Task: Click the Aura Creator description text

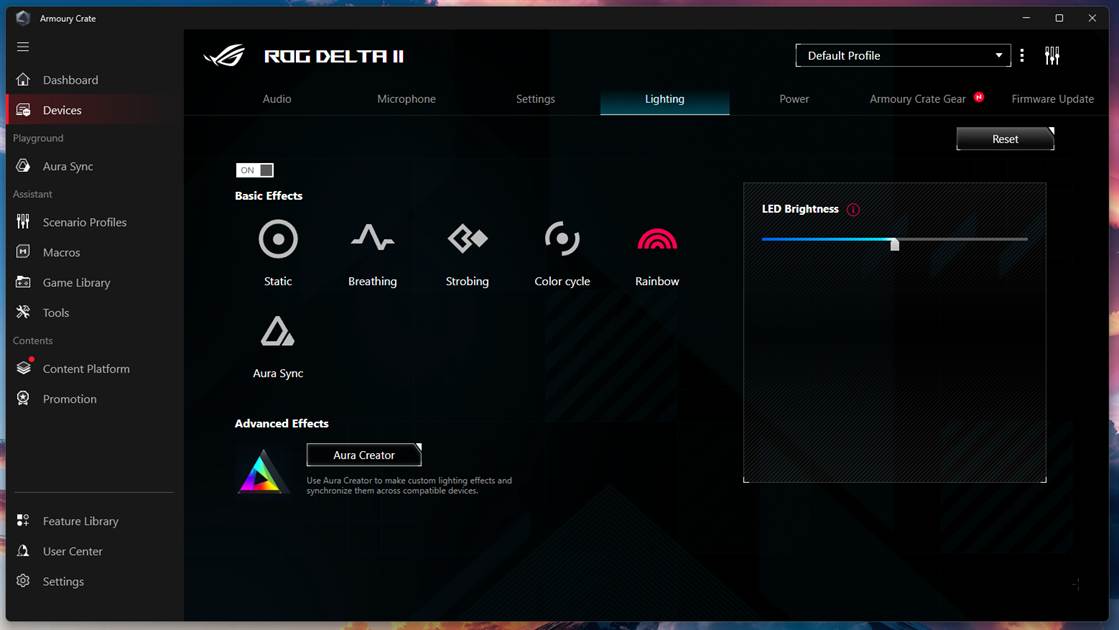Action: coord(409,485)
